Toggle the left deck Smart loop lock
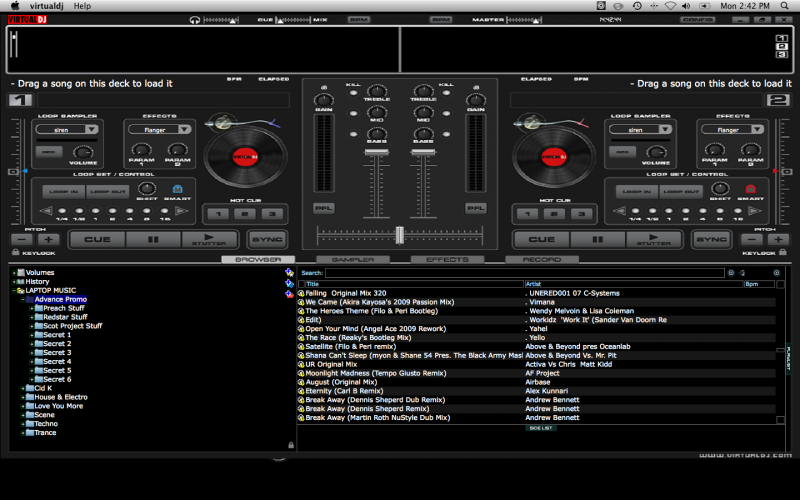800x500 pixels. point(177,188)
